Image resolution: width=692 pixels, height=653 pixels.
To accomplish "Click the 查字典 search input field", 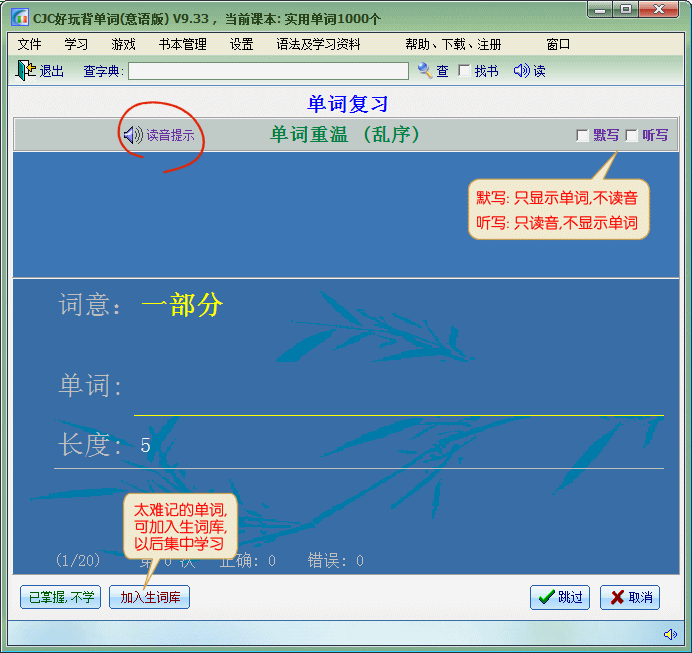I will click(x=268, y=71).
